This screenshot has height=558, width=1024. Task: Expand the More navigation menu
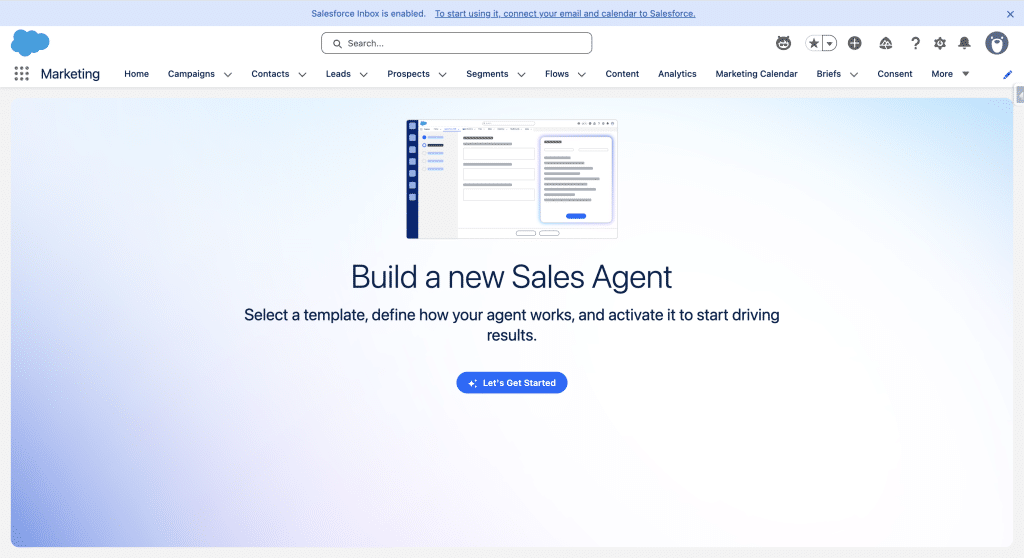click(950, 74)
